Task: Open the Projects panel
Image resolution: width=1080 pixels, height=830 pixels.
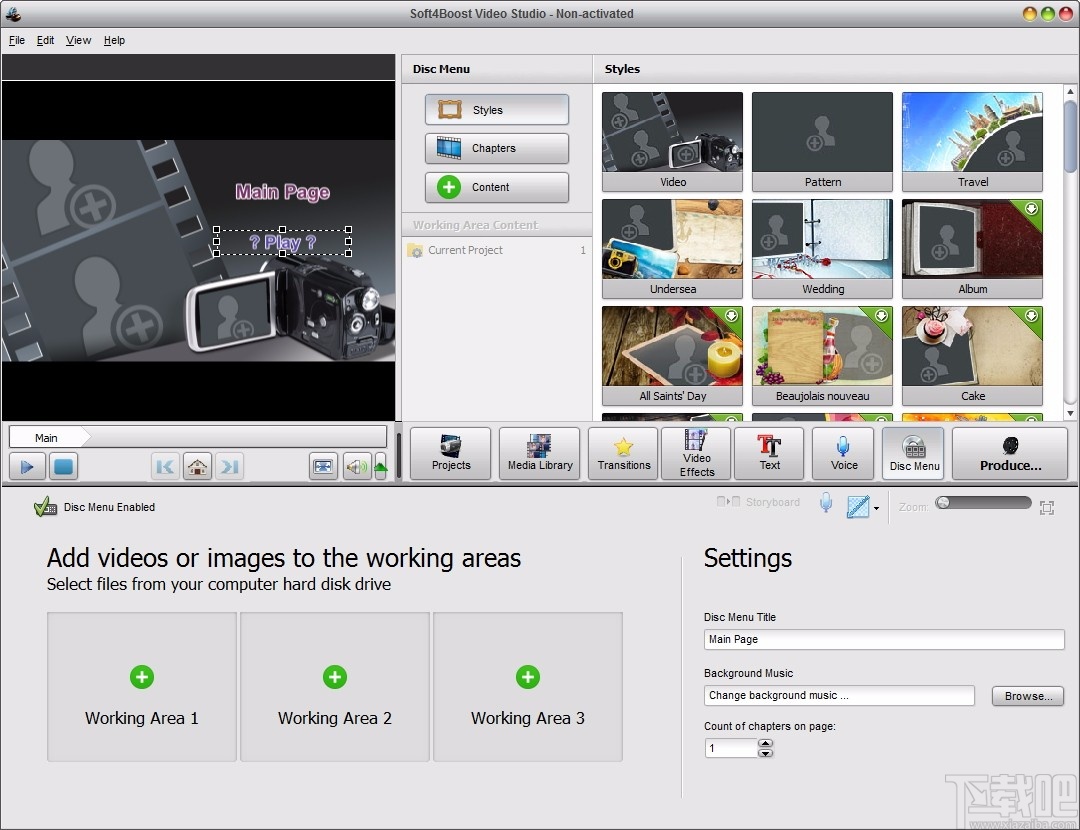Action: [450, 453]
